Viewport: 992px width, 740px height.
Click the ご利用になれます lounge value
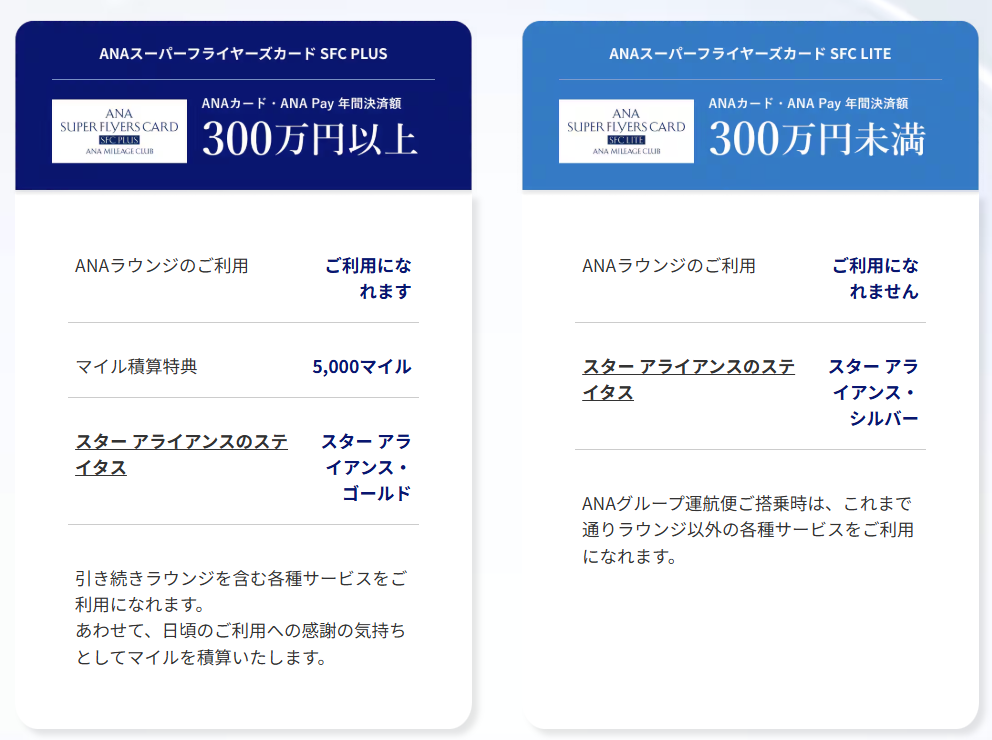pos(368,278)
